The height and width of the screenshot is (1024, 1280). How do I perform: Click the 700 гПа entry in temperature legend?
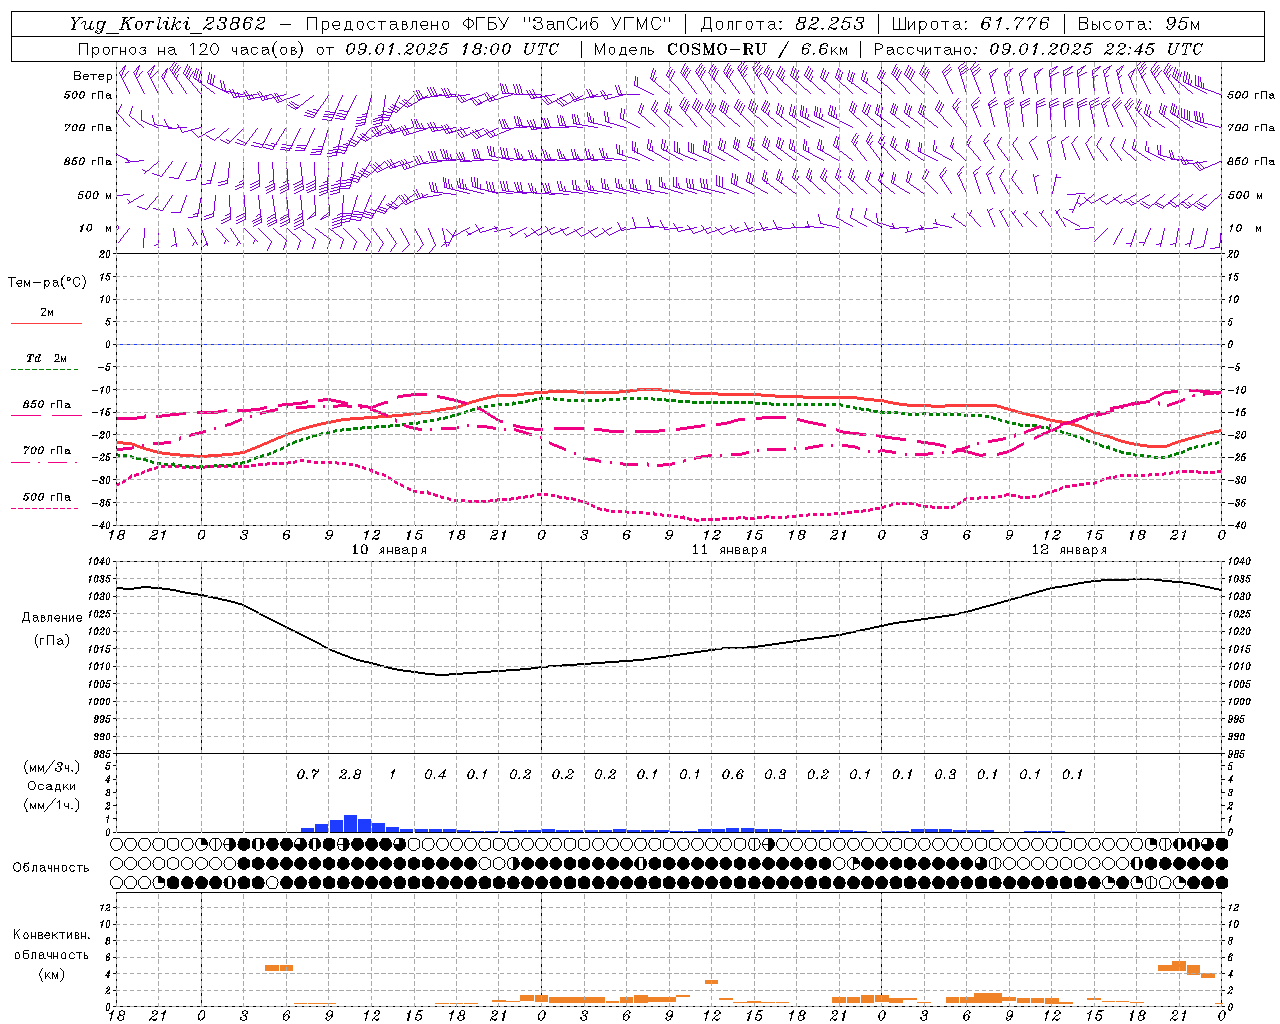(47, 450)
